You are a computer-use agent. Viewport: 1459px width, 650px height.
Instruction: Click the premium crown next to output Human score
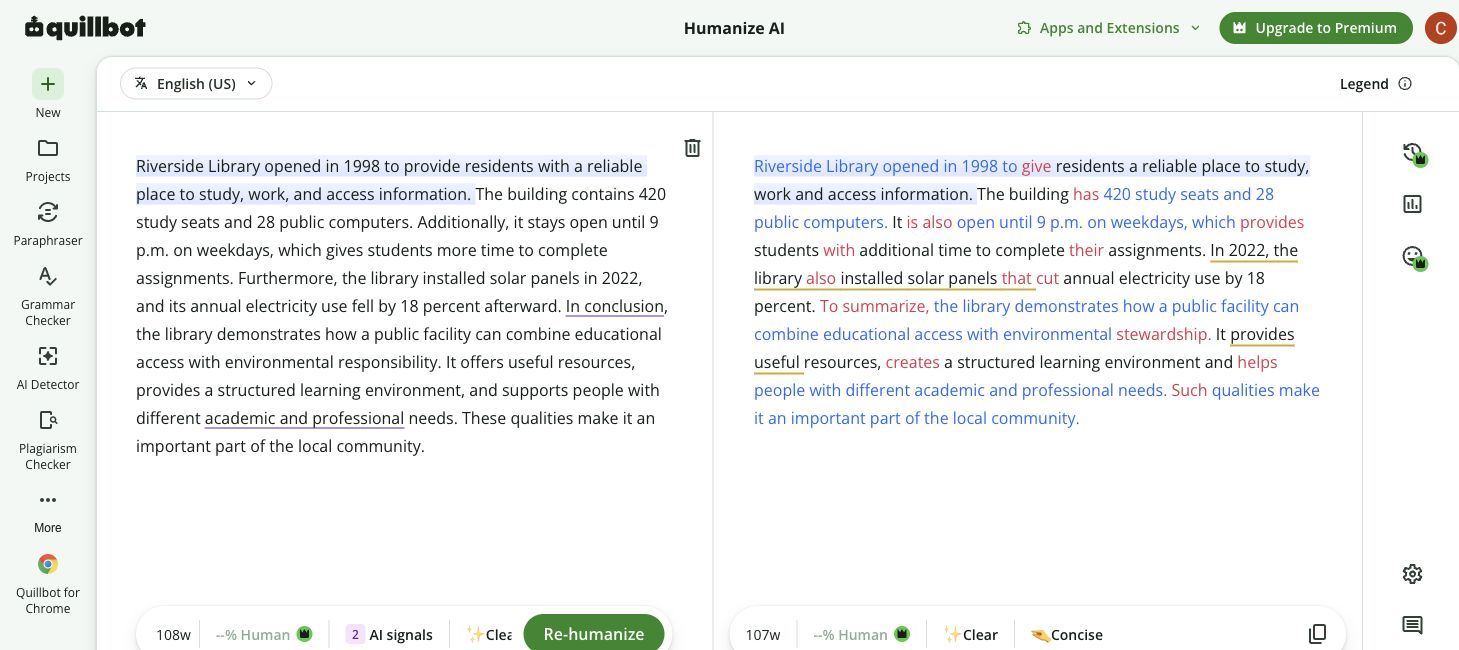(902, 633)
